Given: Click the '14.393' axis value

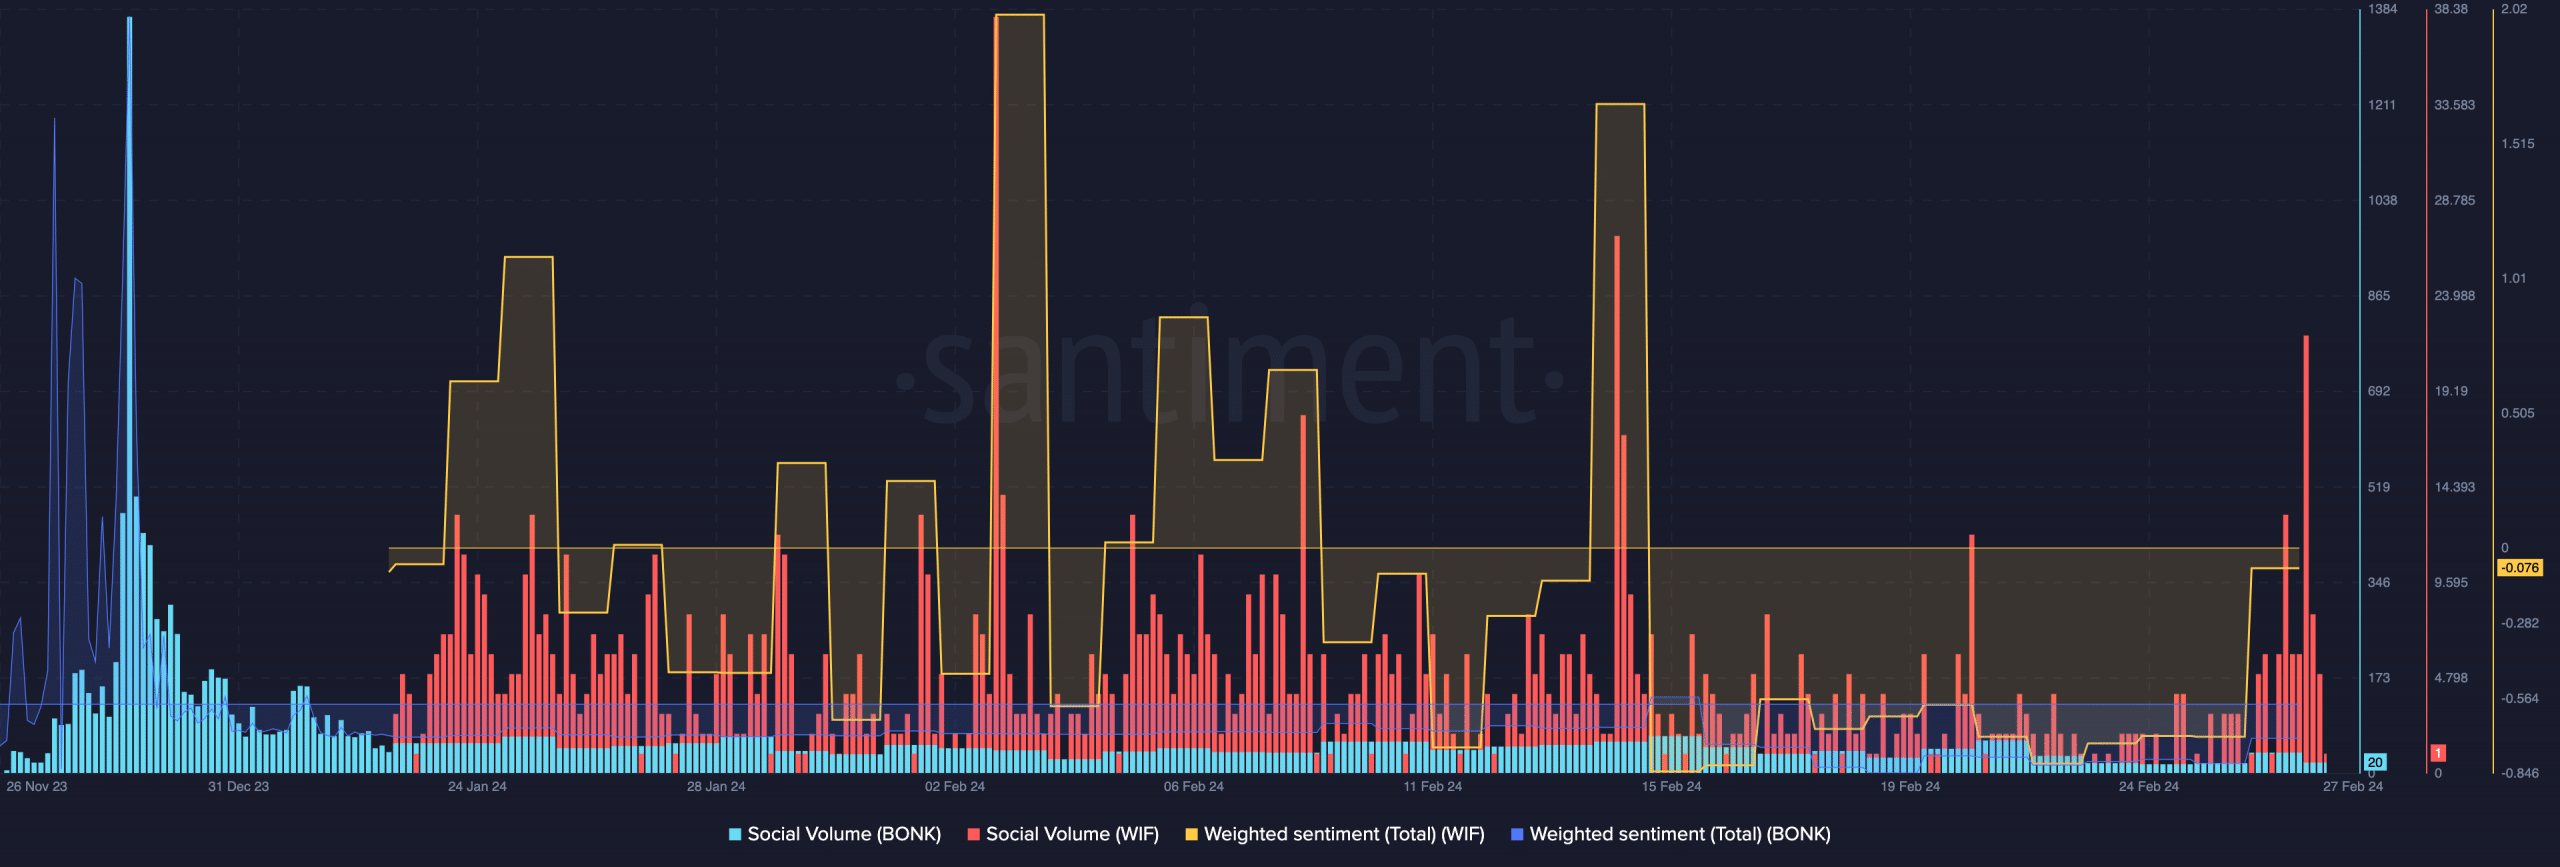Looking at the screenshot, I should pyautogui.click(x=2455, y=487).
